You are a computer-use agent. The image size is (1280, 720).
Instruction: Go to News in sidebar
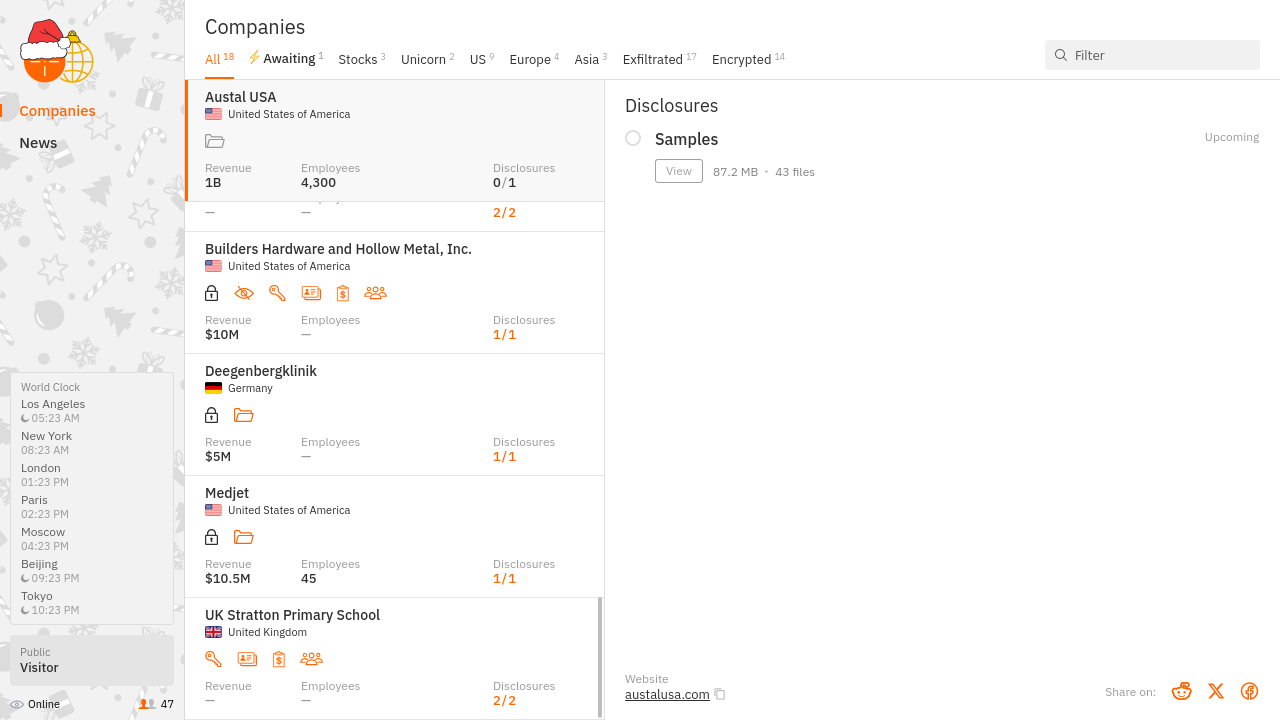point(38,143)
